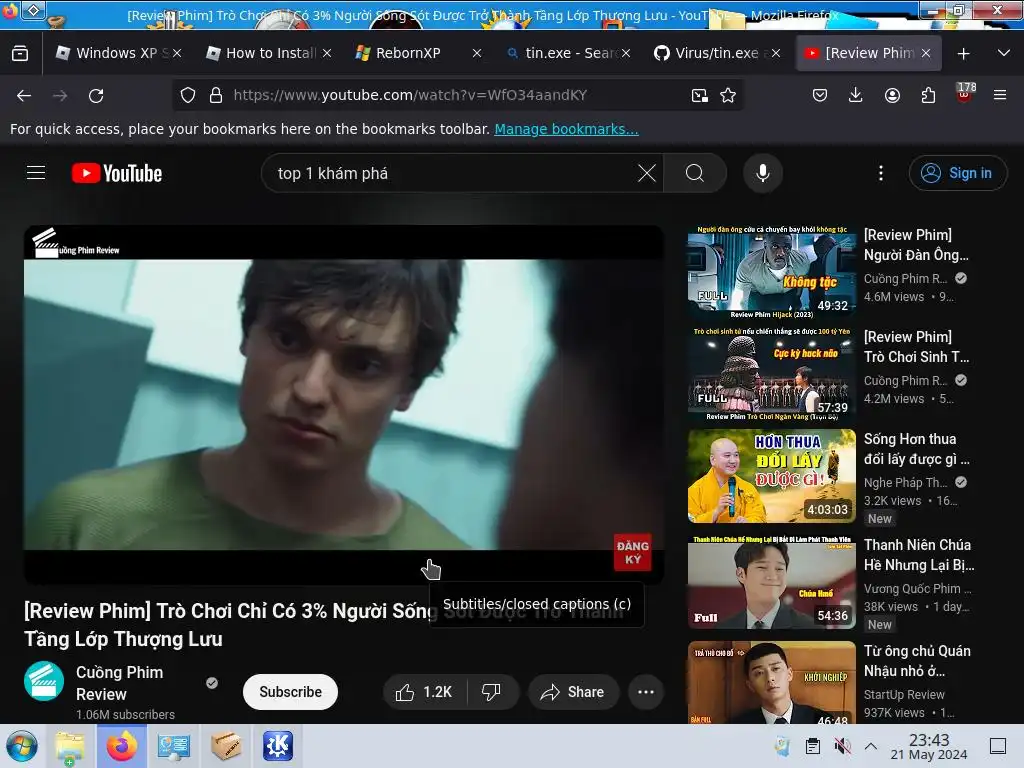Open the Người Đàn Ông video title
The image size is (1024, 768).
point(916,245)
